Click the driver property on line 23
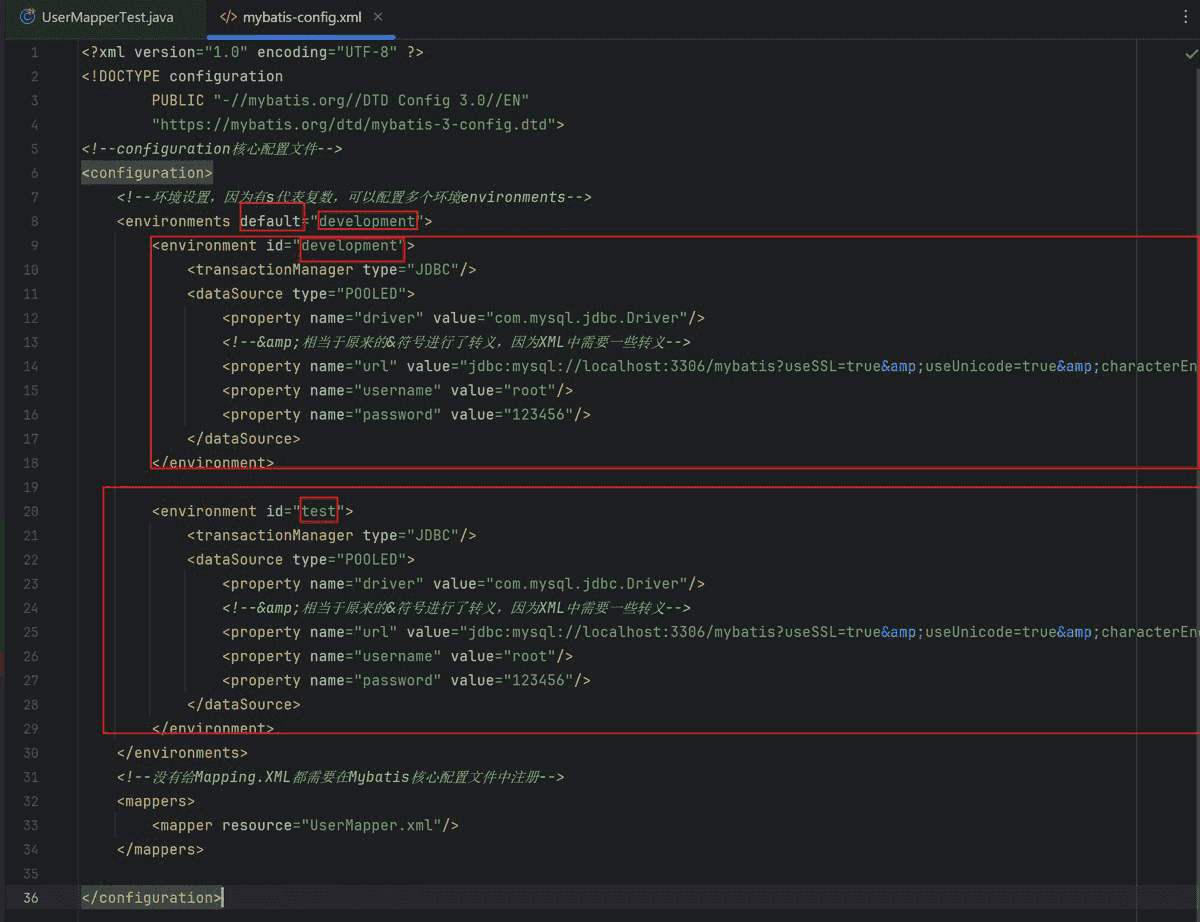 (464, 583)
